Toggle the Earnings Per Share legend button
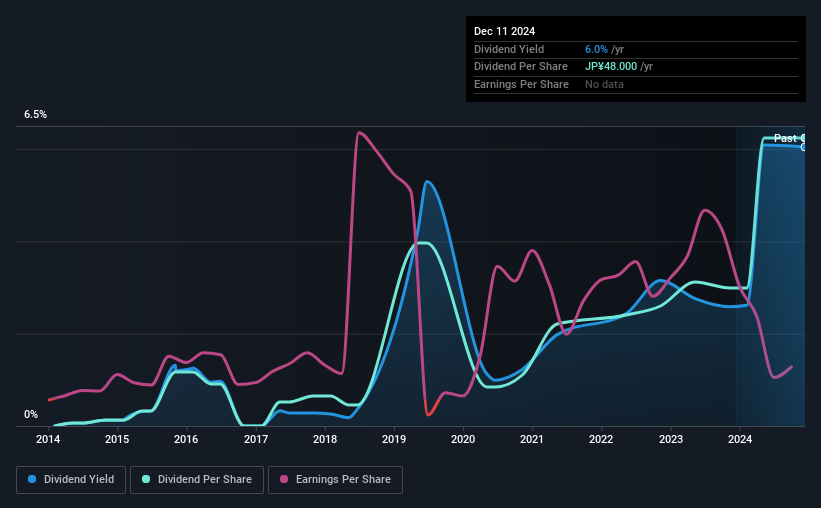The height and width of the screenshot is (508, 821). point(335,480)
